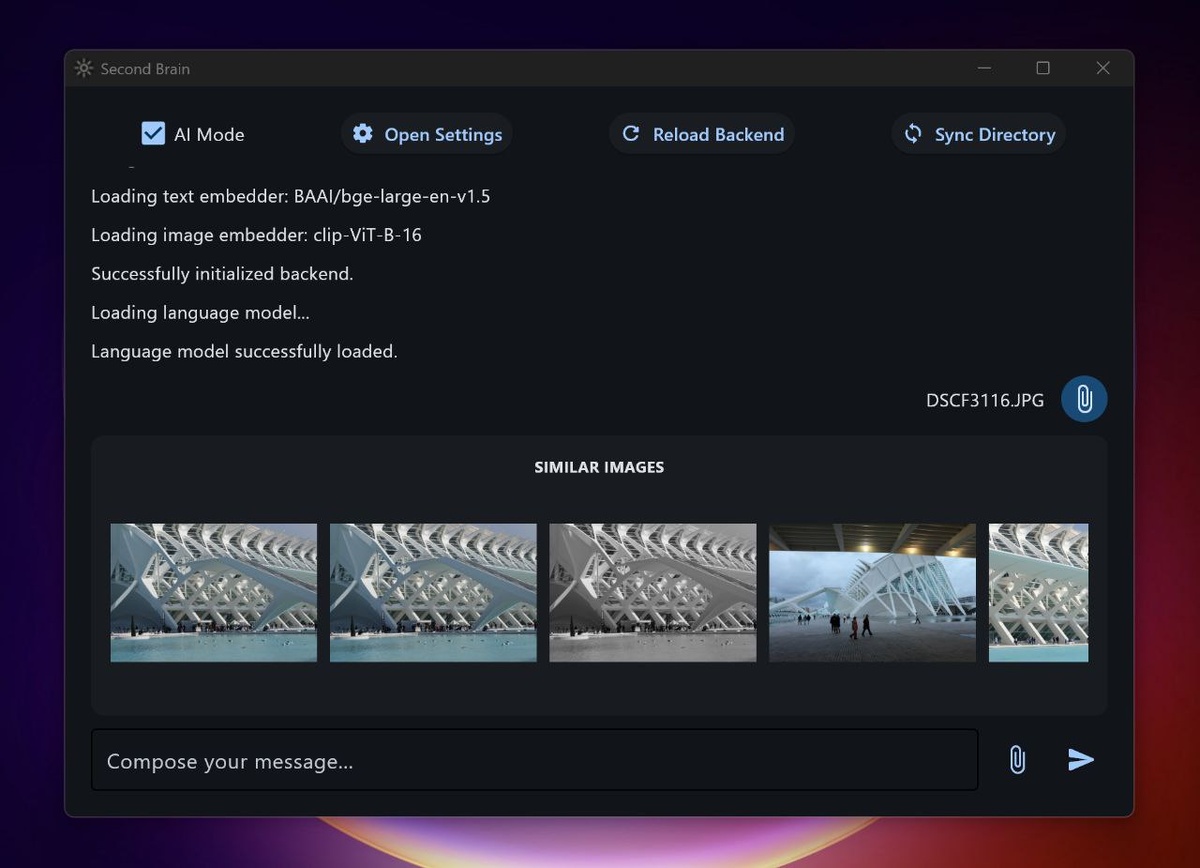
Task: Open the second similar image thumbnail
Action: (x=433, y=593)
